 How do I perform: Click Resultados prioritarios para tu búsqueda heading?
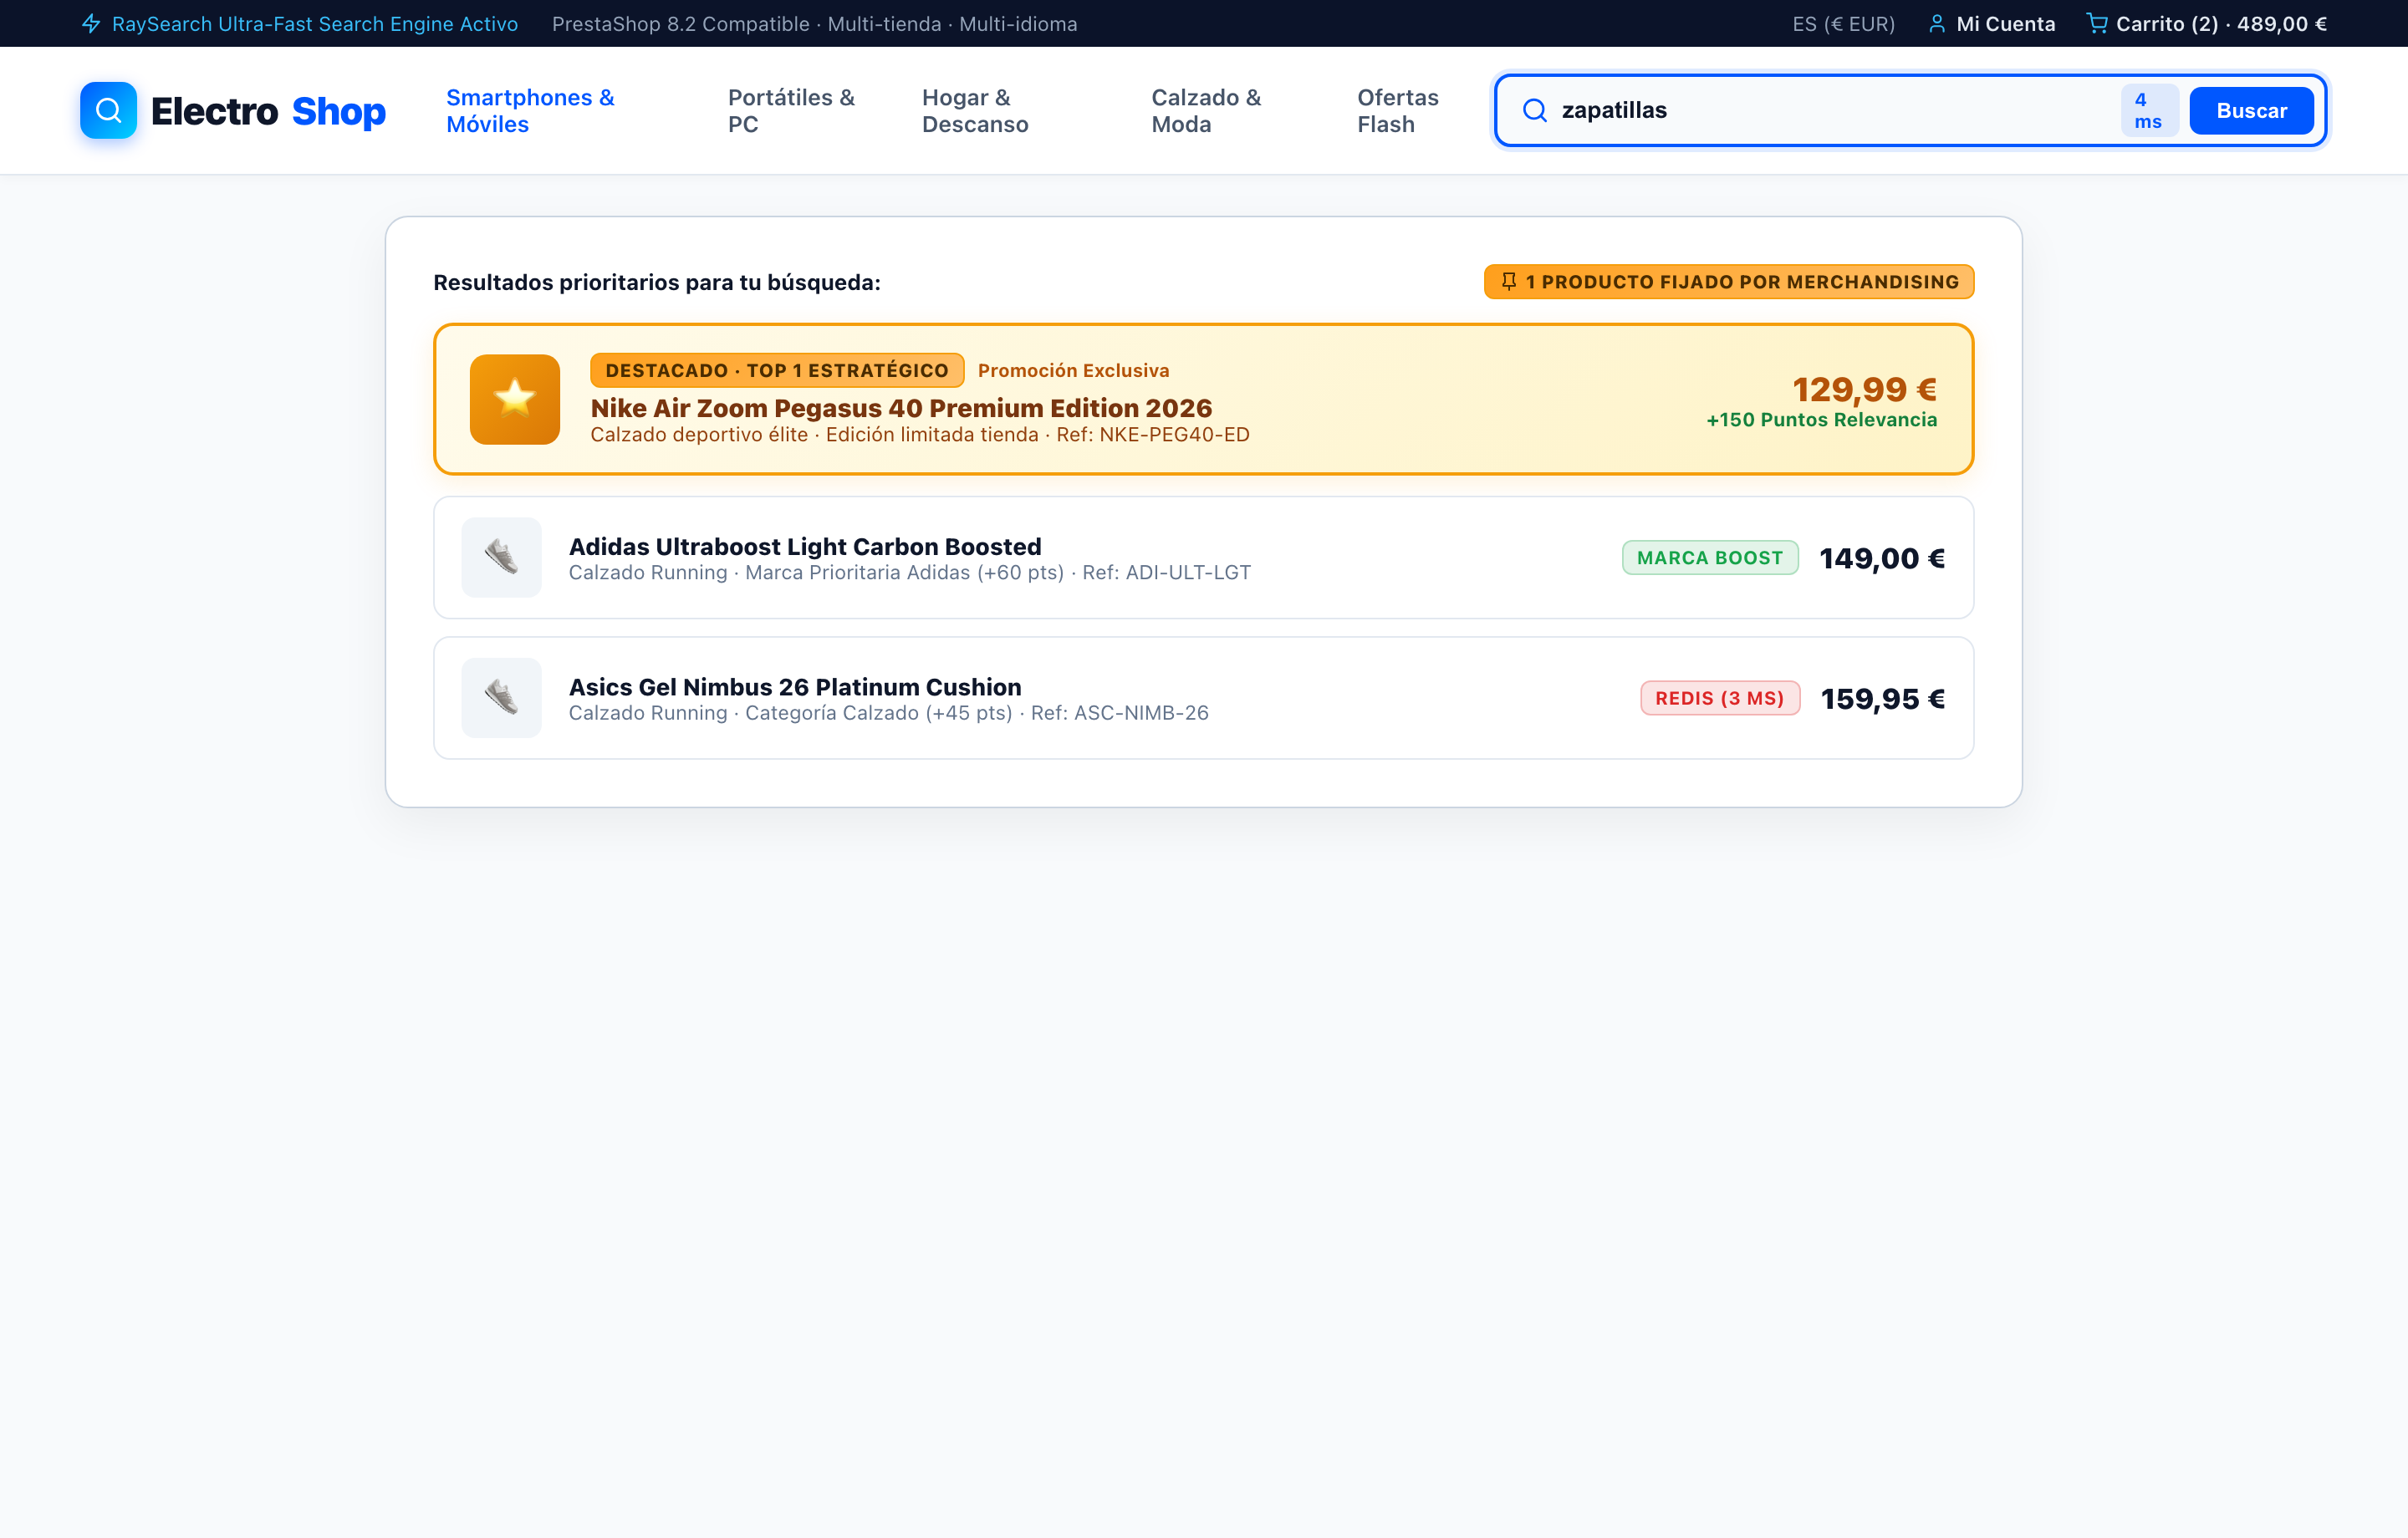click(657, 282)
